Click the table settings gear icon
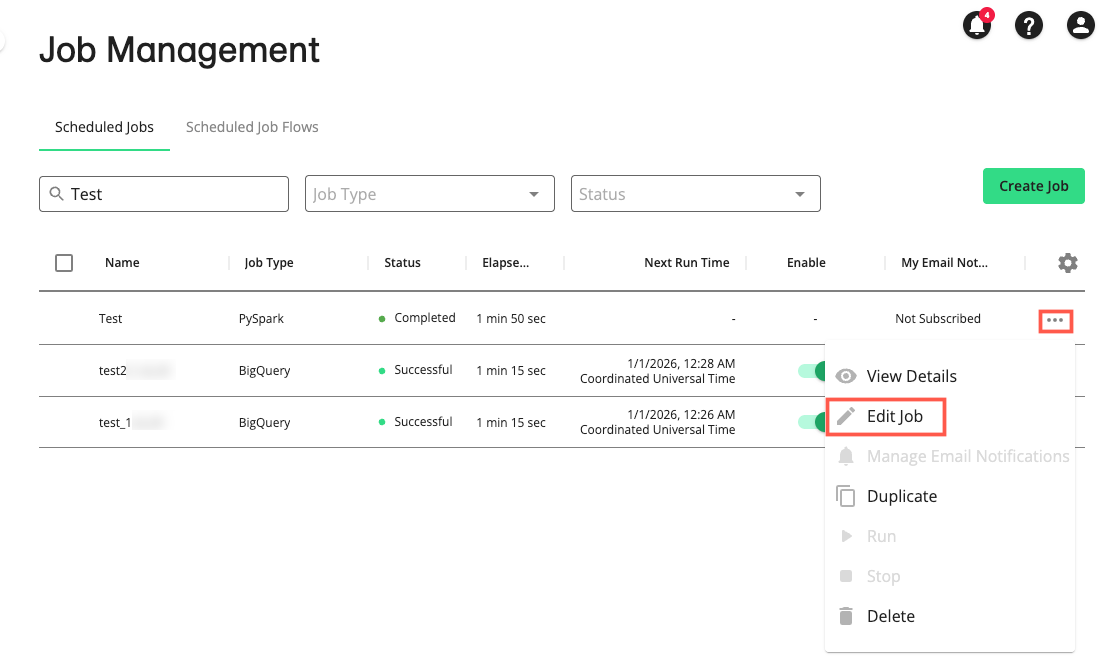The width and height of the screenshot is (1104, 658). coord(1068,263)
